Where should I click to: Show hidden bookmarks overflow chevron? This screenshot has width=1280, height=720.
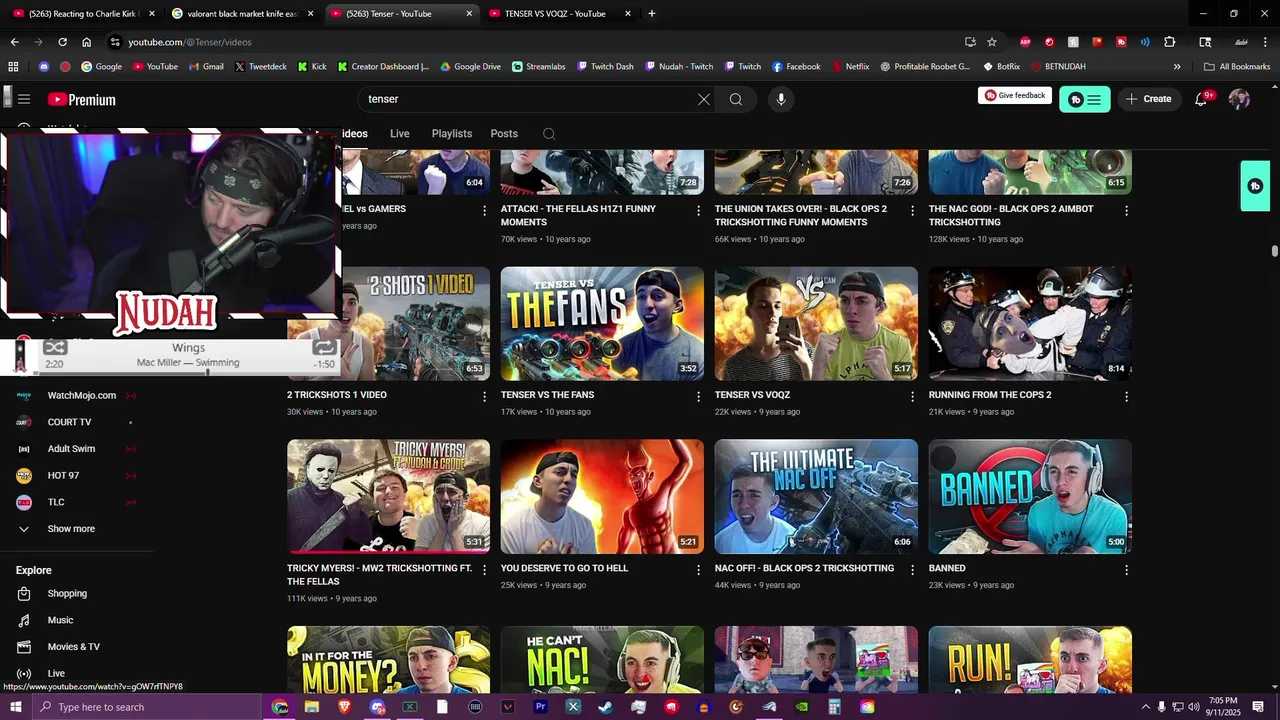point(1177,67)
